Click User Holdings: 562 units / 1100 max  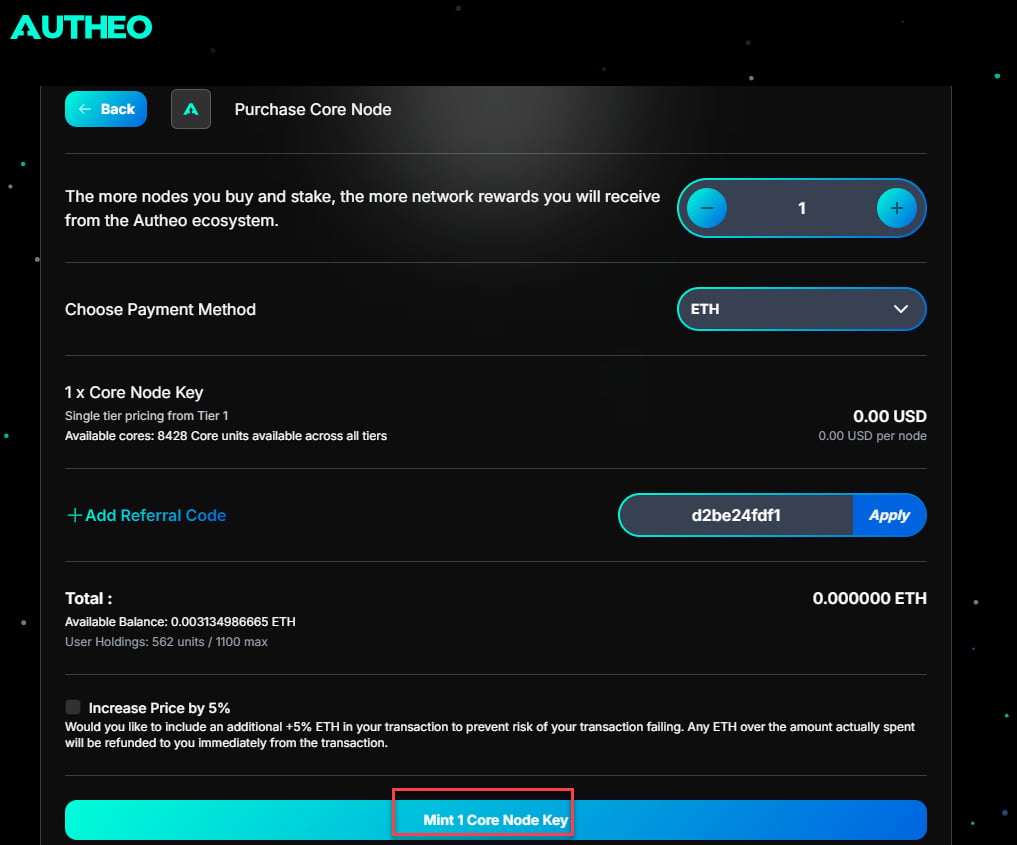pos(166,642)
